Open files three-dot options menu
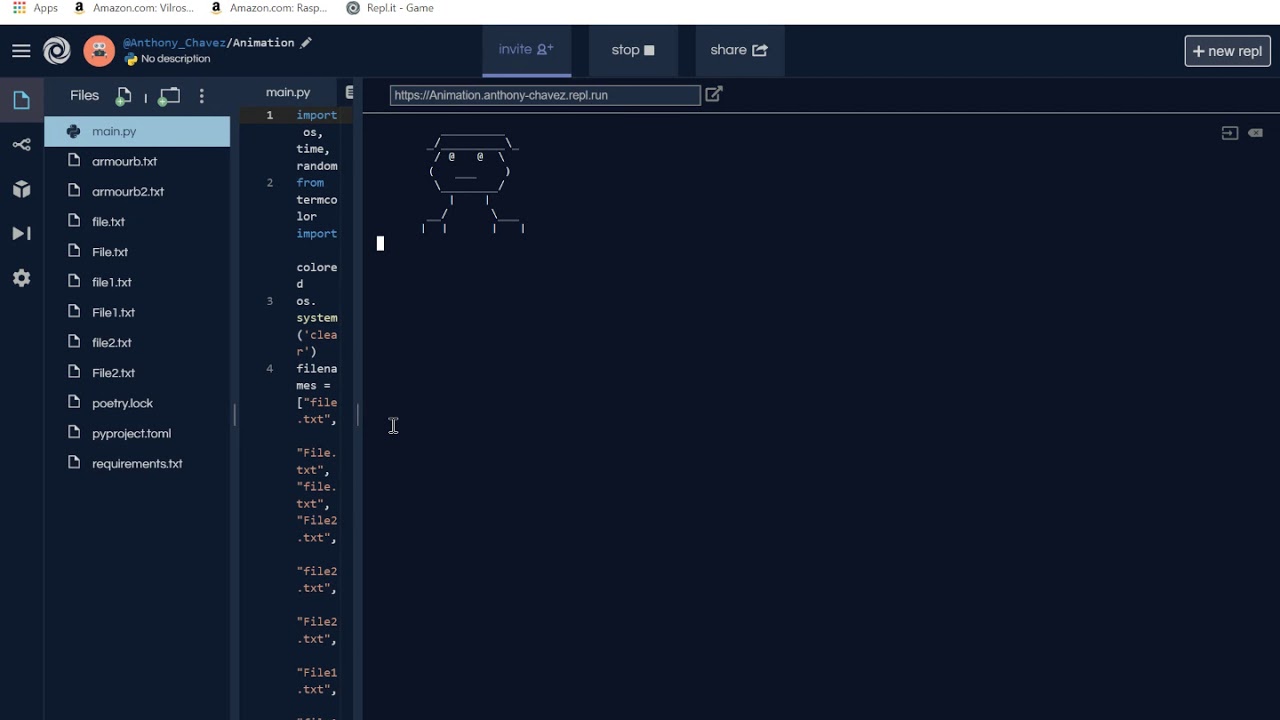The width and height of the screenshot is (1280, 720). point(202,96)
